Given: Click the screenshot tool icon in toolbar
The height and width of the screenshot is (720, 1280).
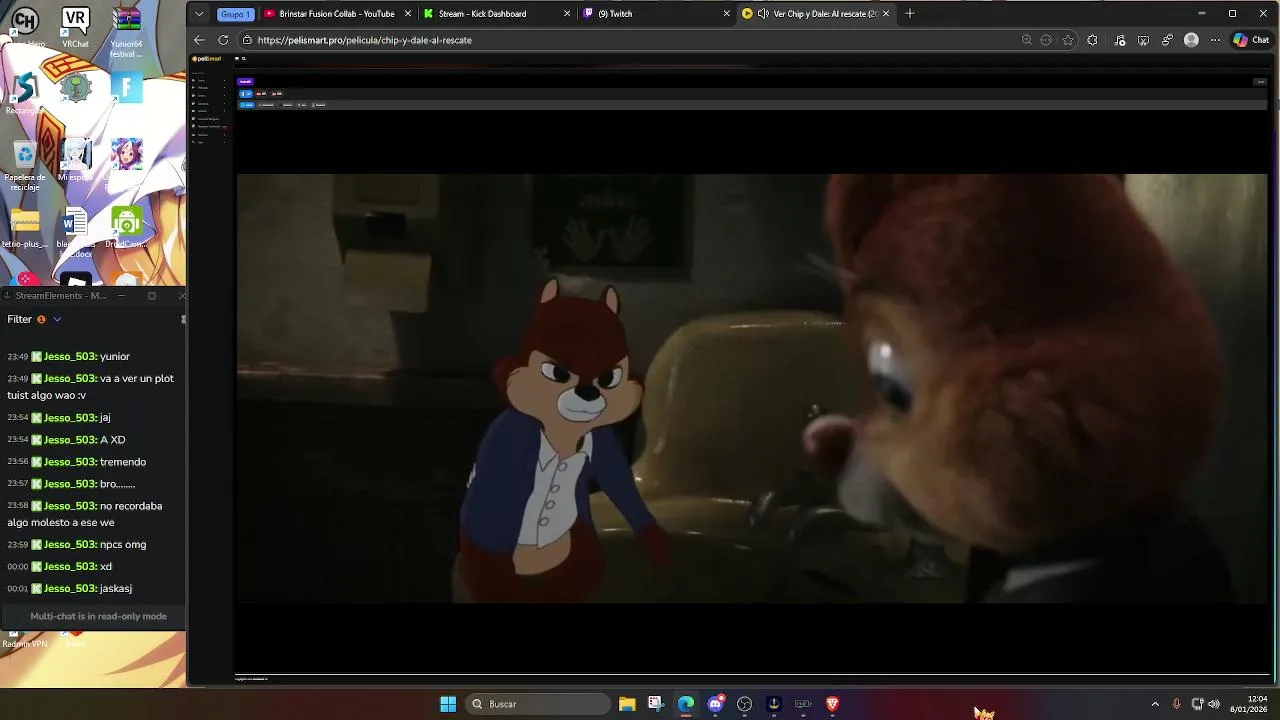Looking at the screenshot, I should (x=1143, y=40).
